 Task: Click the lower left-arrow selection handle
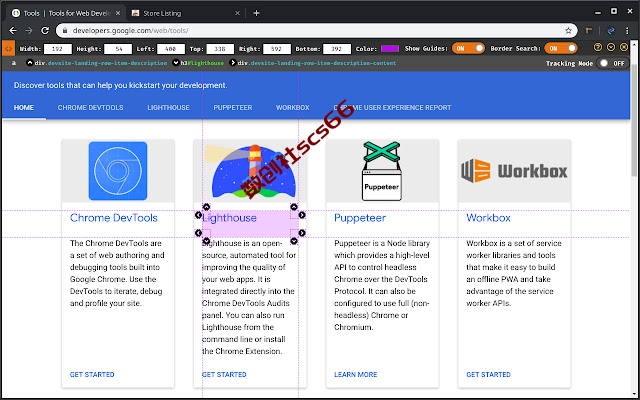pyautogui.click(x=198, y=233)
